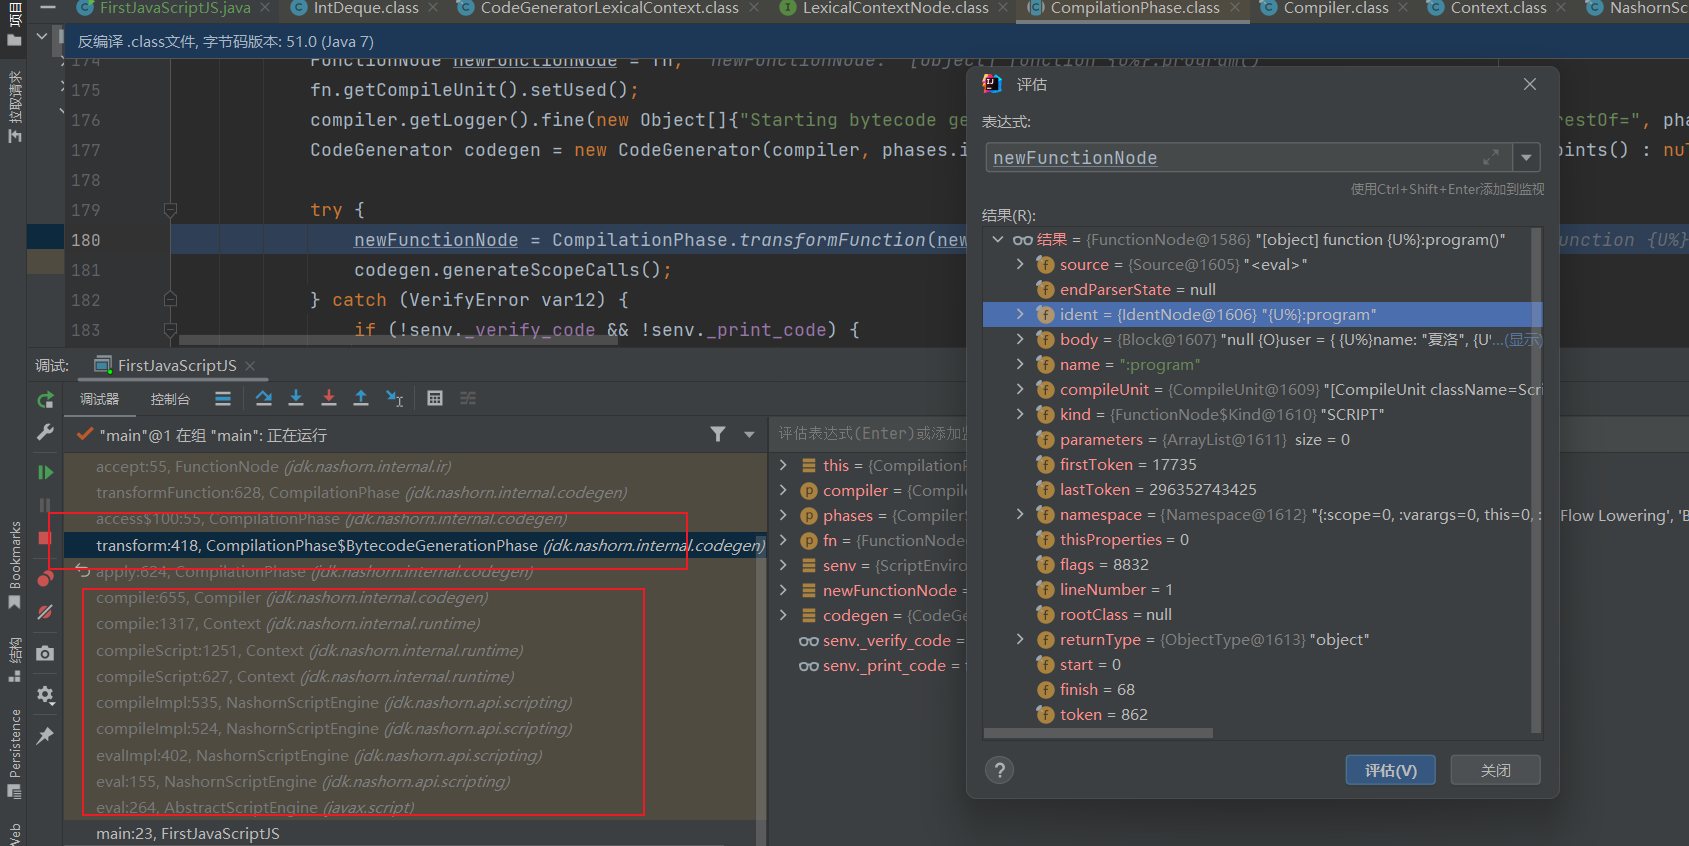Viewport: 1689px width, 846px height.
Task: Open Context.class editor tab
Action: (1497, 8)
